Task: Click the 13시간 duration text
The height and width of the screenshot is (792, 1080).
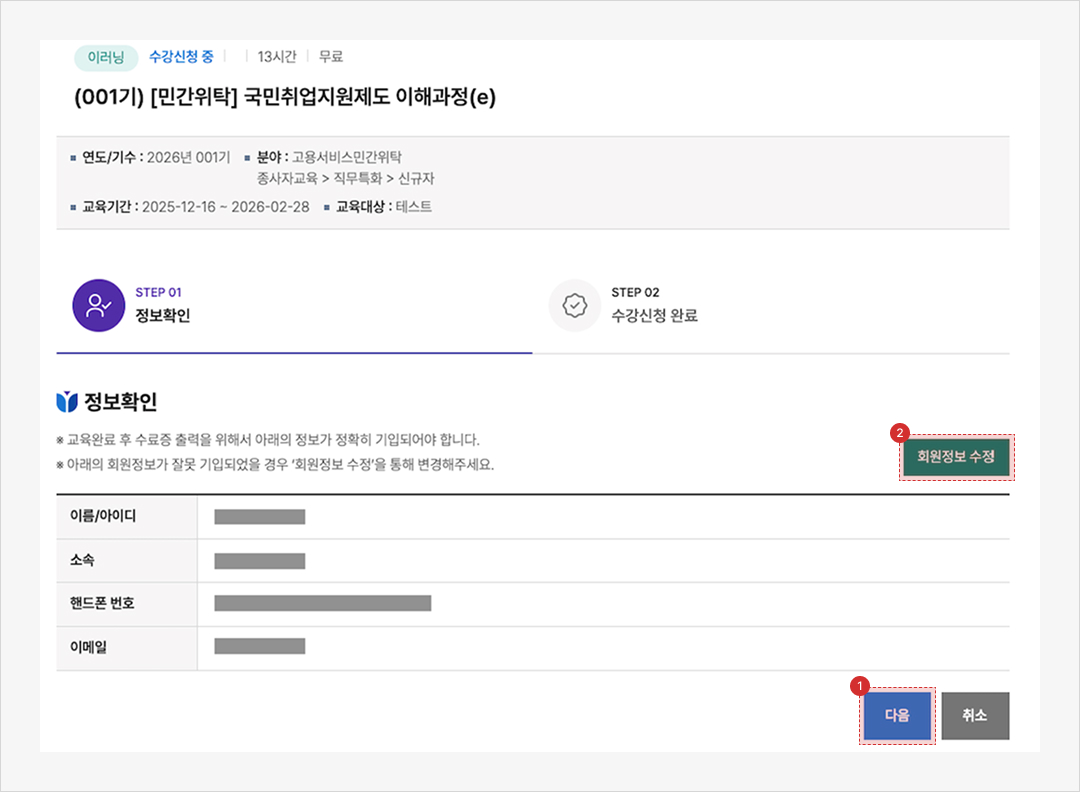Action: point(277,57)
